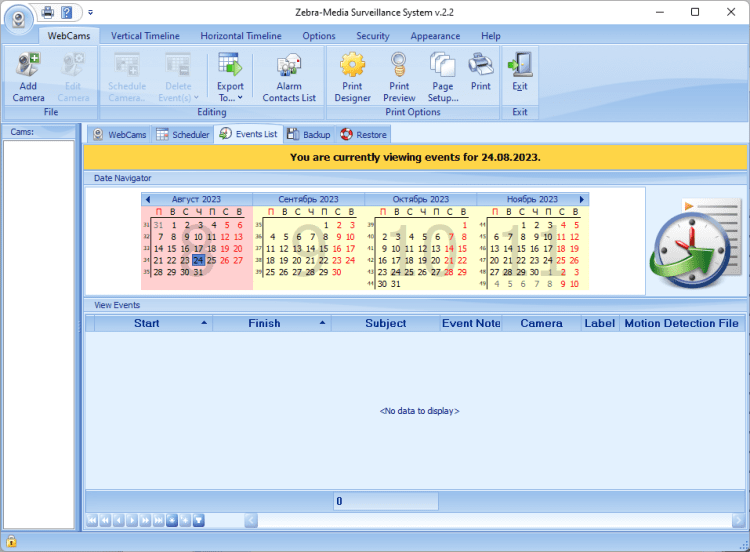Screen dimensions: 750x552
Task: Click the Motion Detection File column header
Action: tap(682, 323)
